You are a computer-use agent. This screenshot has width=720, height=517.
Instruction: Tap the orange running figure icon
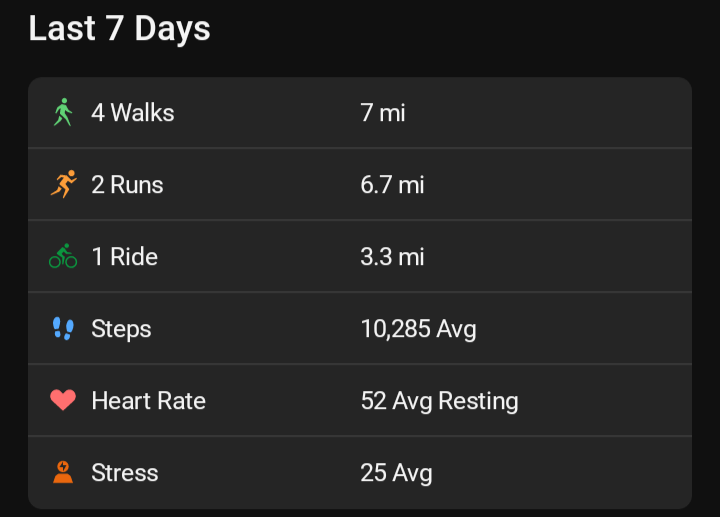coord(63,184)
